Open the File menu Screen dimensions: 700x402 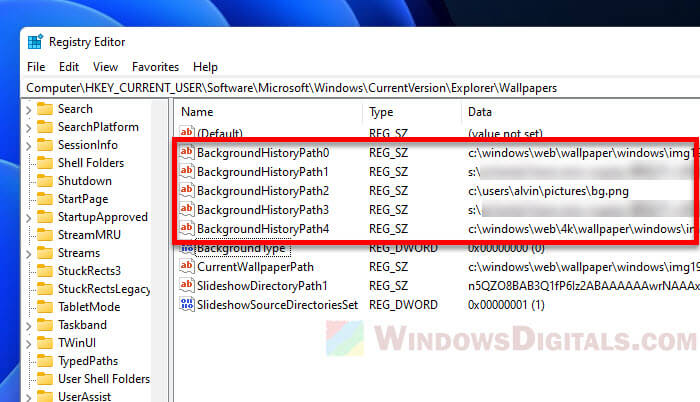coord(36,67)
